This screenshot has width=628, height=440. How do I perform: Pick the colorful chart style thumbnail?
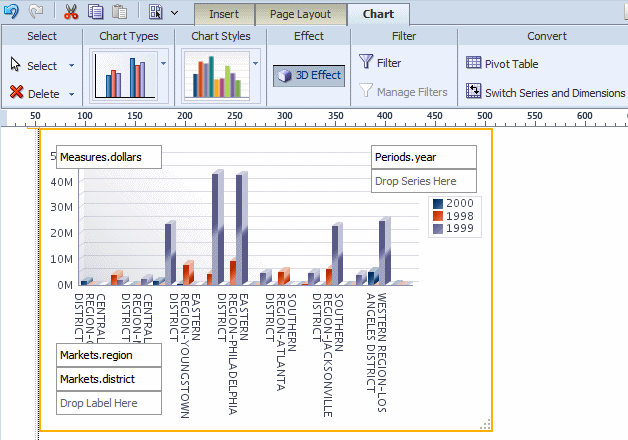point(217,76)
